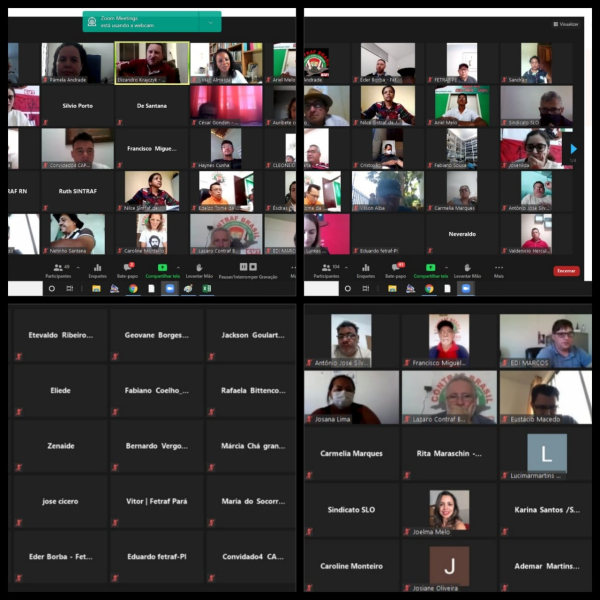The height and width of the screenshot is (600, 600).
Task: Expand the Participantes caret next to 104
Action: tap(346, 267)
